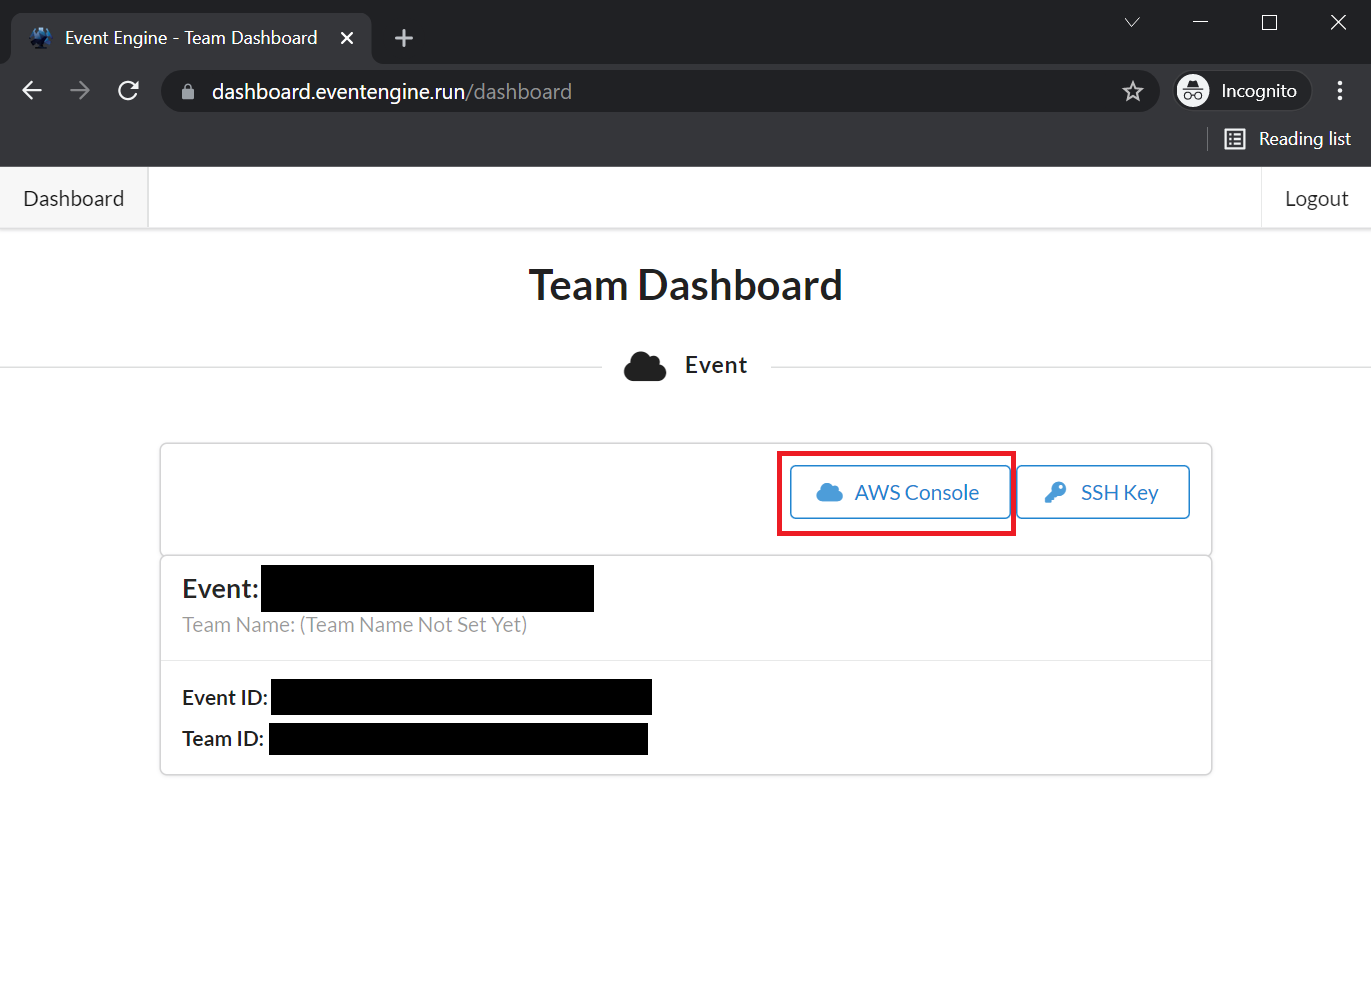Select the Dashboard nav item

(x=74, y=198)
